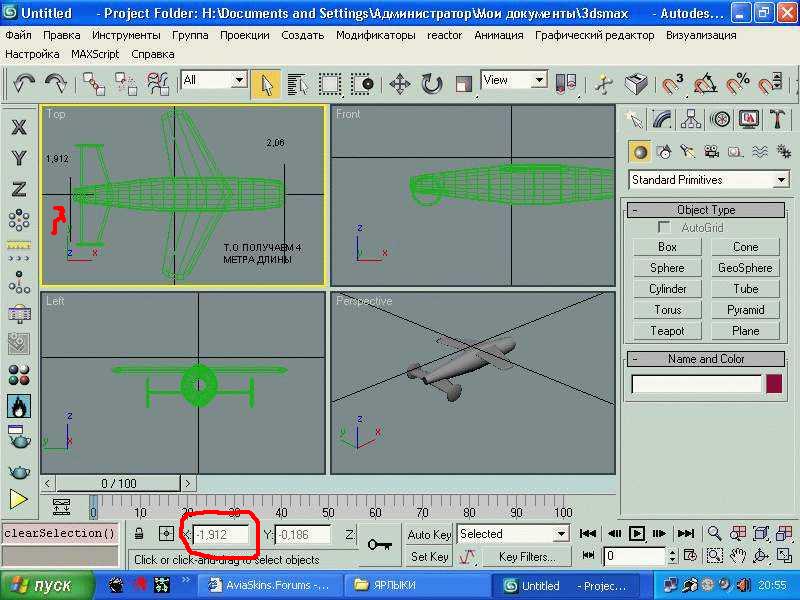
Task: Open the Modify command panel tab
Action: click(x=662, y=119)
